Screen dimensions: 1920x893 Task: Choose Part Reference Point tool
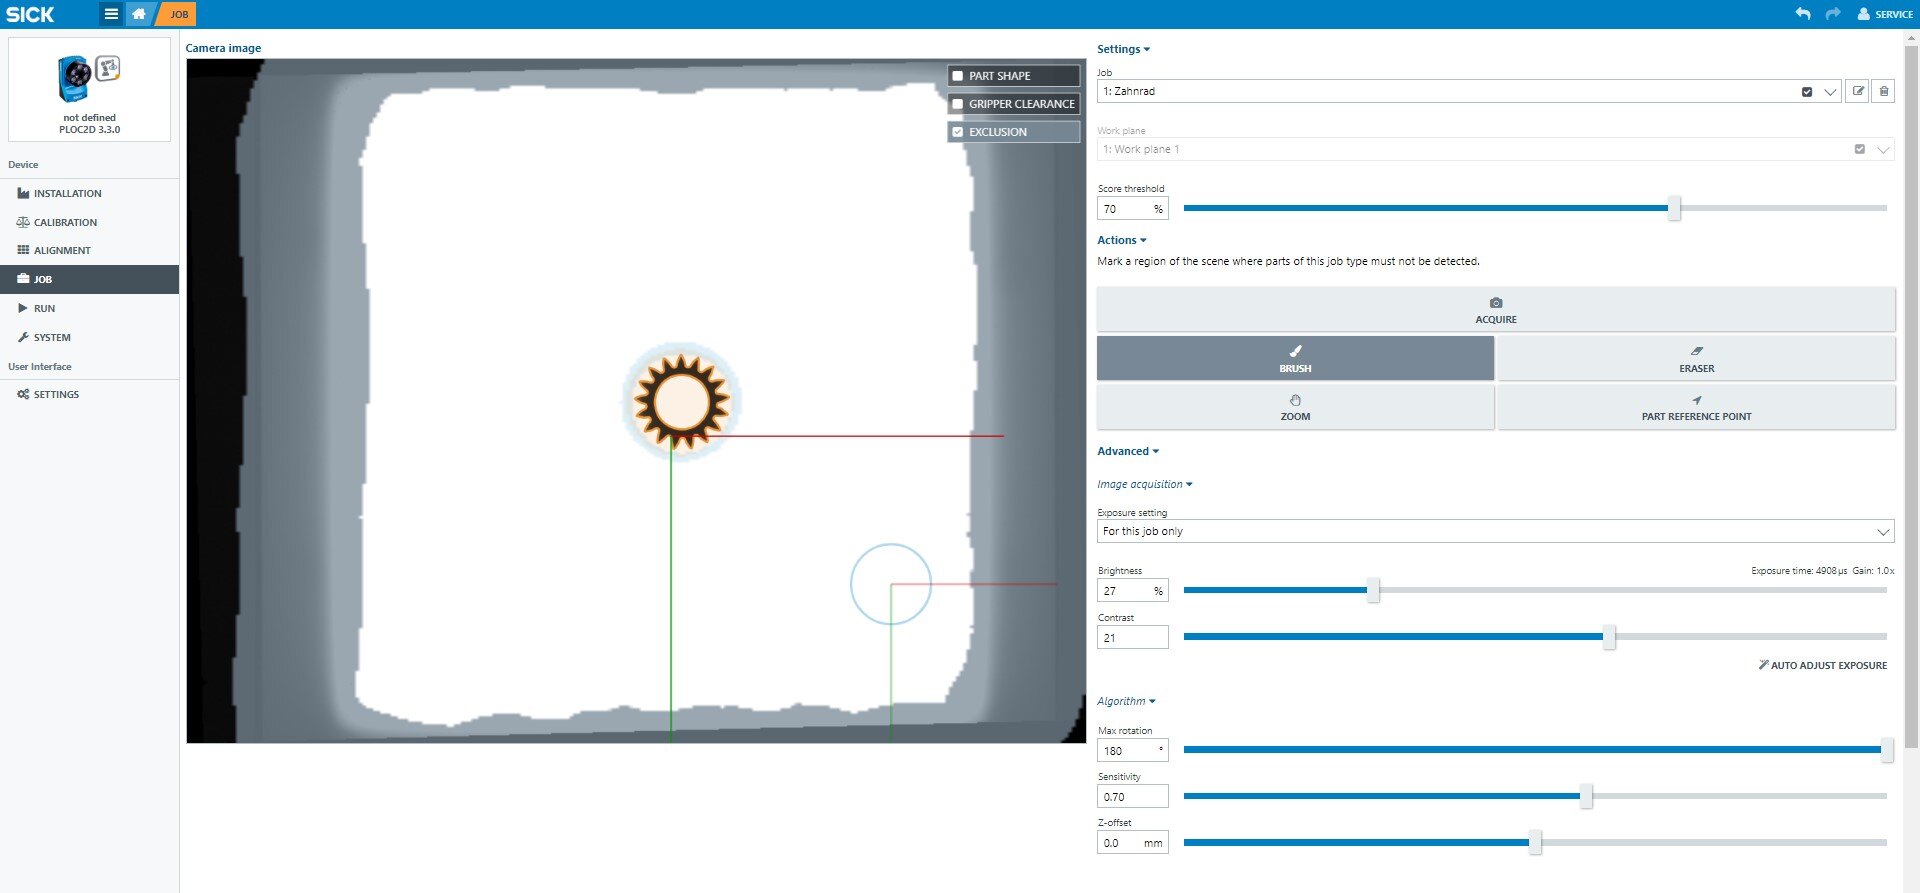[1695, 407]
